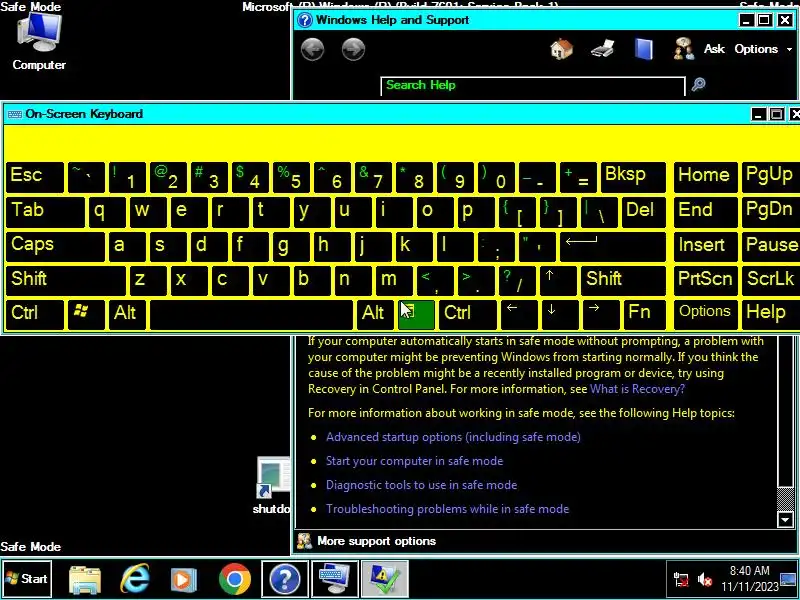Launch Google Chrome from taskbar
Viewport: 800px width, 600px height.
click(x=235, y=579)
